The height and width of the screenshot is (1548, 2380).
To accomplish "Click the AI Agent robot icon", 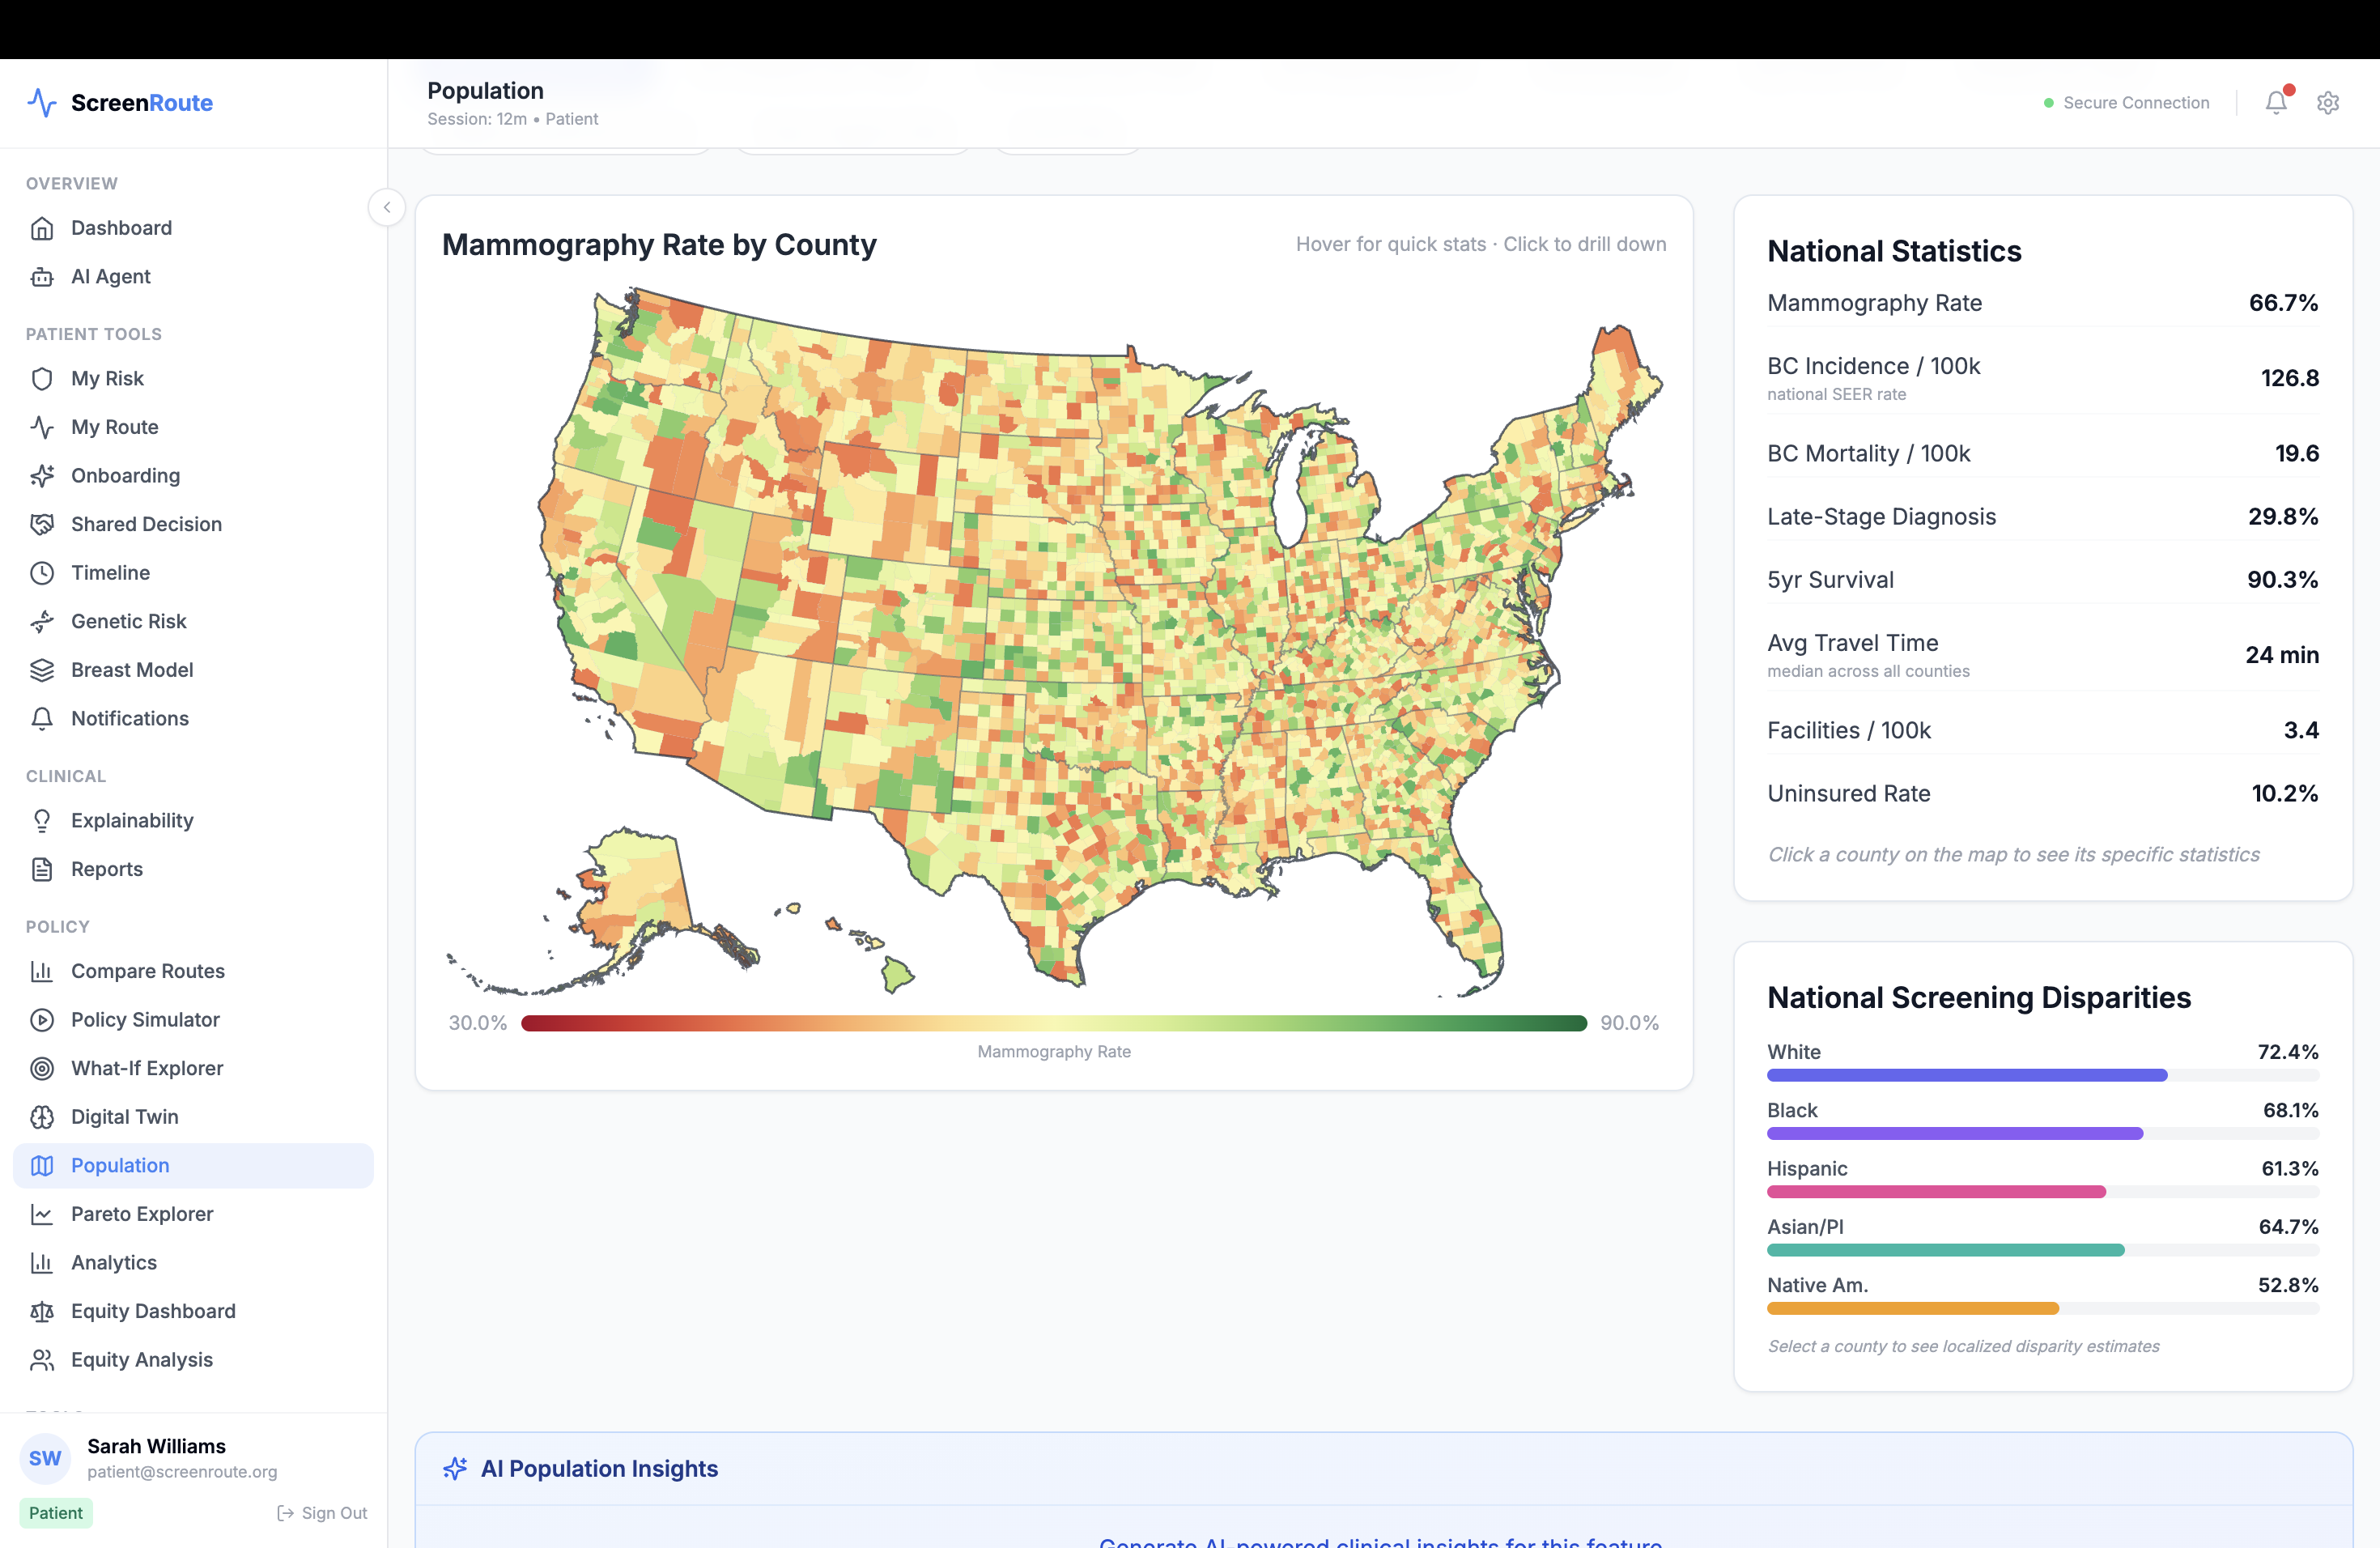I will (42, 277).
